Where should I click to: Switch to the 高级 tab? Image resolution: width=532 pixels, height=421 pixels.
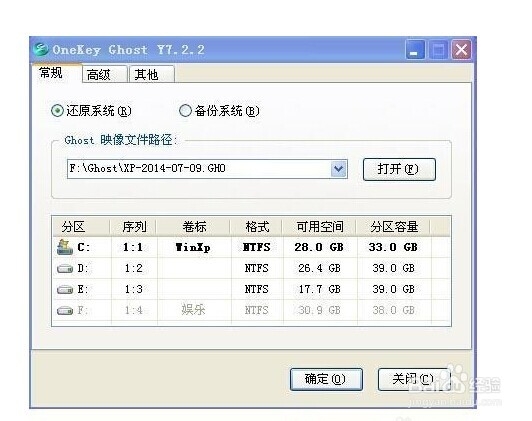[x=104, y=74]
